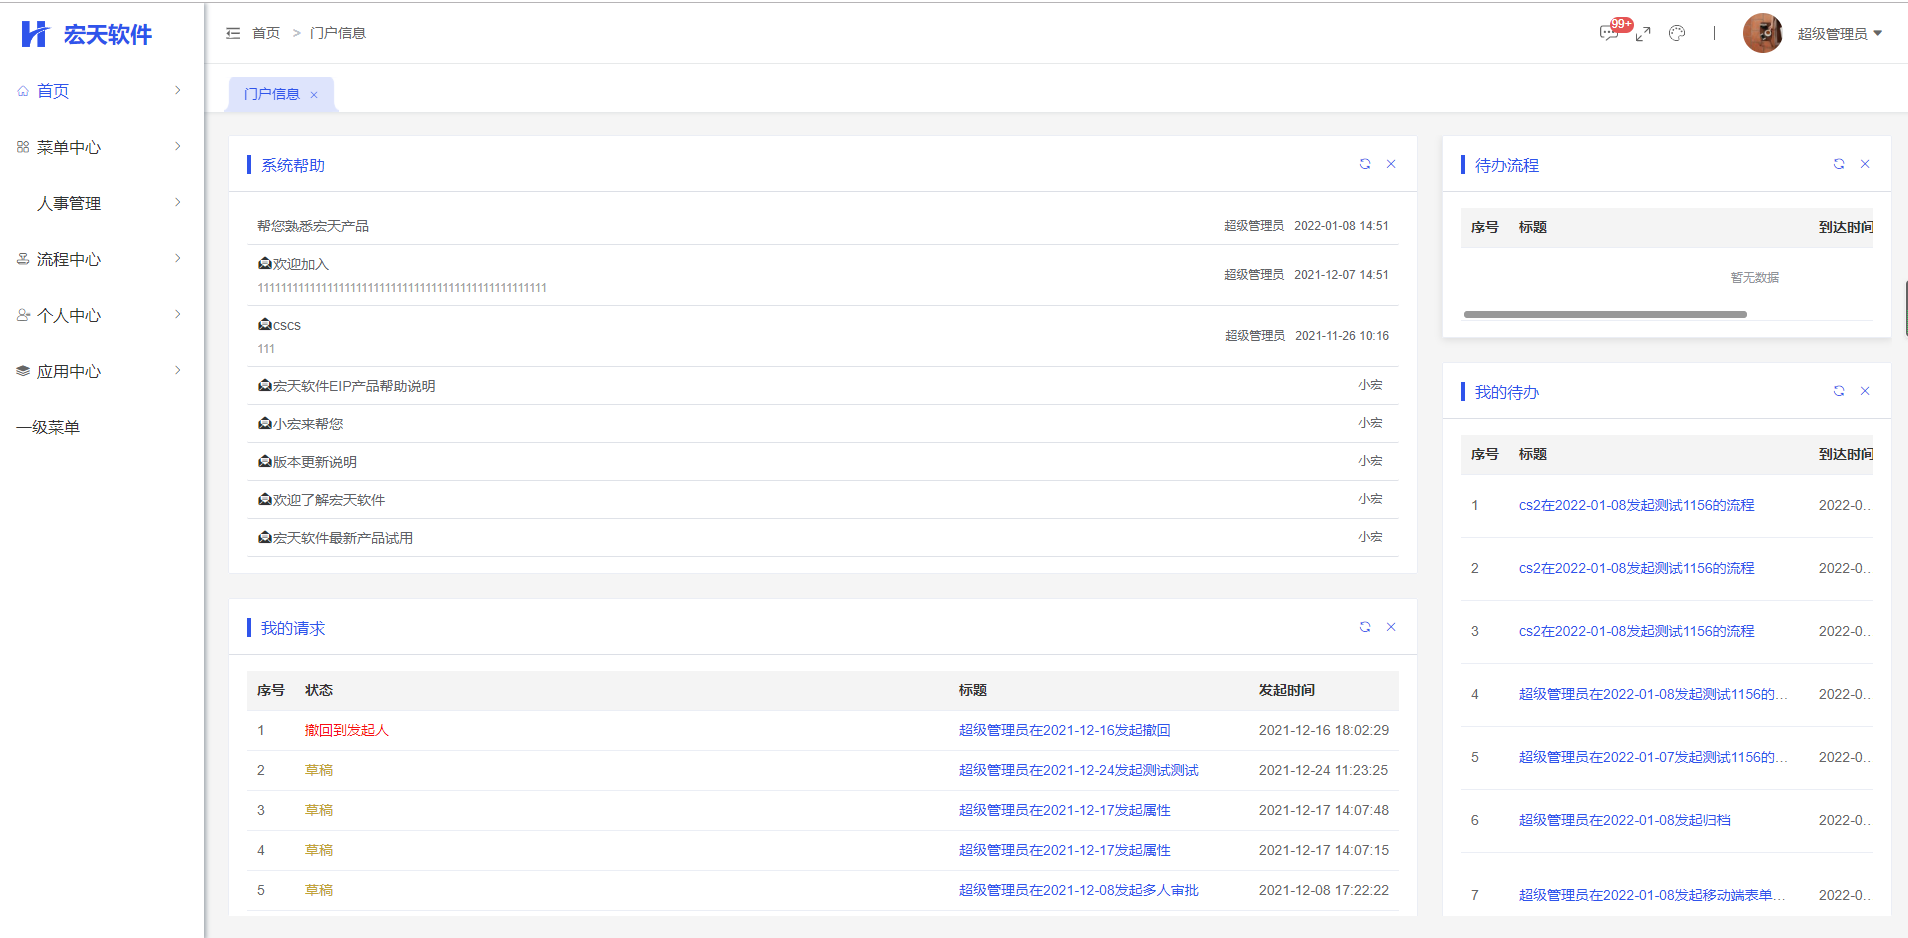Image resolution: width=1908 pixels, height=938 pixels.
Task: Close the 我的请求 panel
Action: tap(1391, 627)
